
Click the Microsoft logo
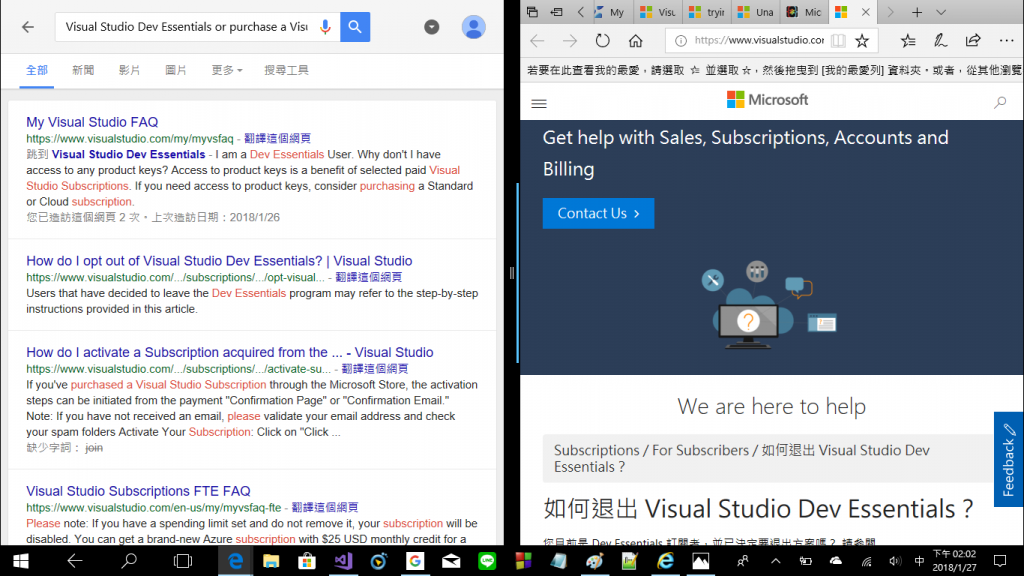click(767, 100)
